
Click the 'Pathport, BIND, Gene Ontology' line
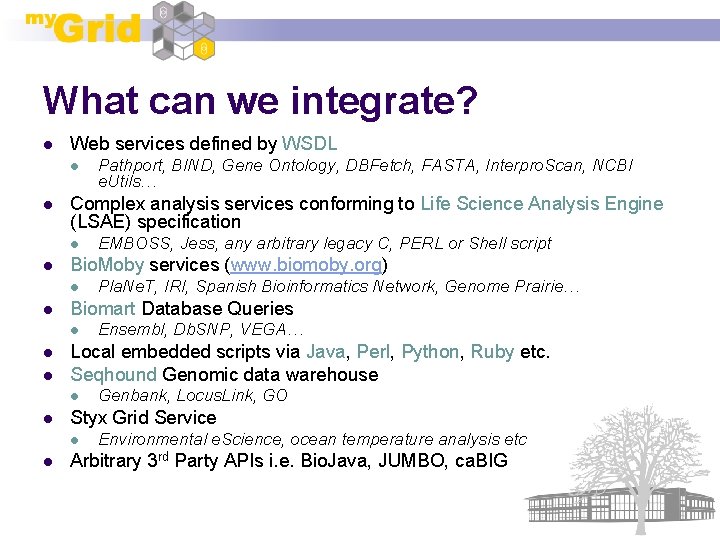point(366,165)
